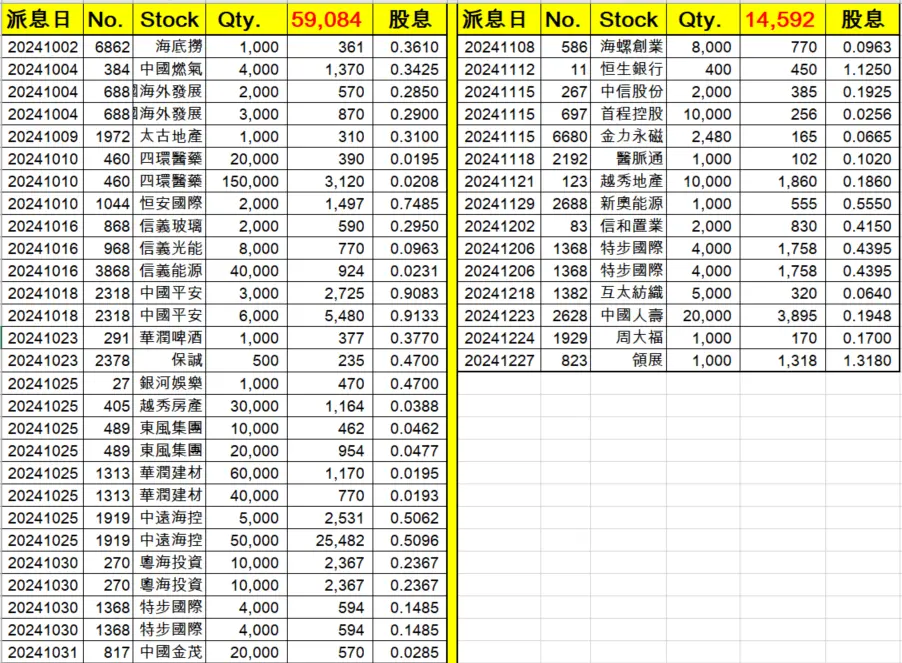Click the stock number cell 1382

point(565,293)
